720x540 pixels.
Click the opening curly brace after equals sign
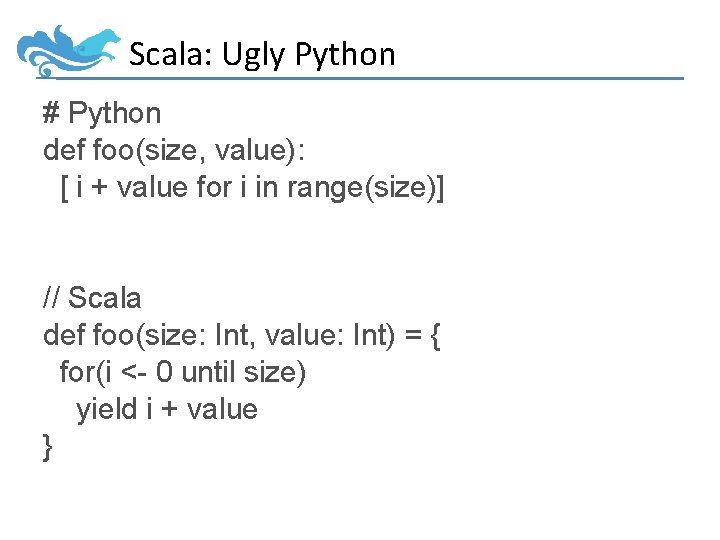point(434,335)
